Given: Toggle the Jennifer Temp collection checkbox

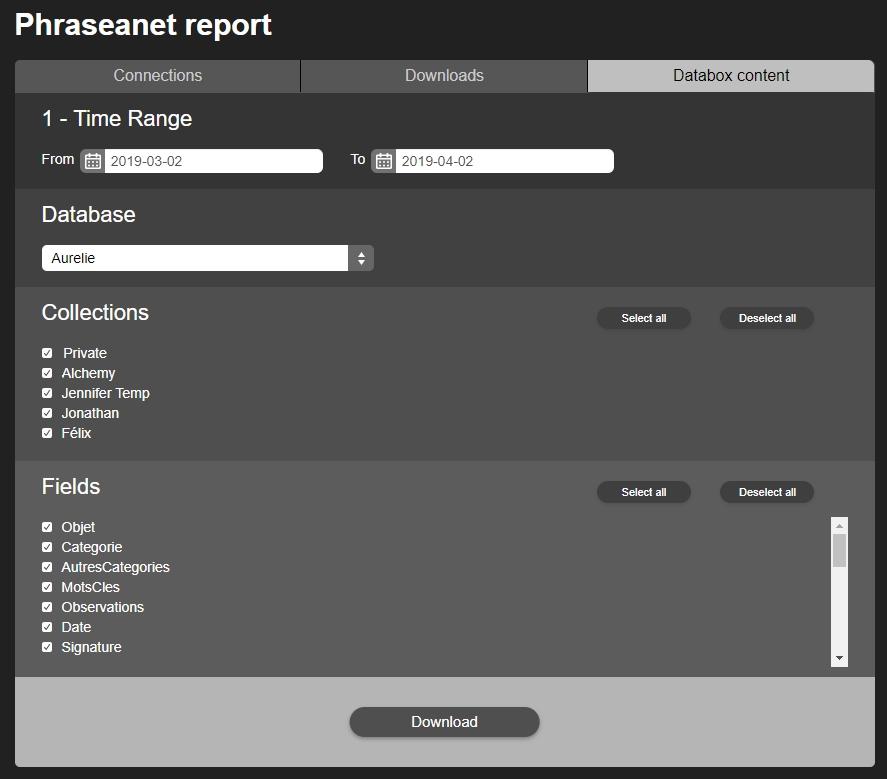Looking at the screenshot, I should point(47,393).
